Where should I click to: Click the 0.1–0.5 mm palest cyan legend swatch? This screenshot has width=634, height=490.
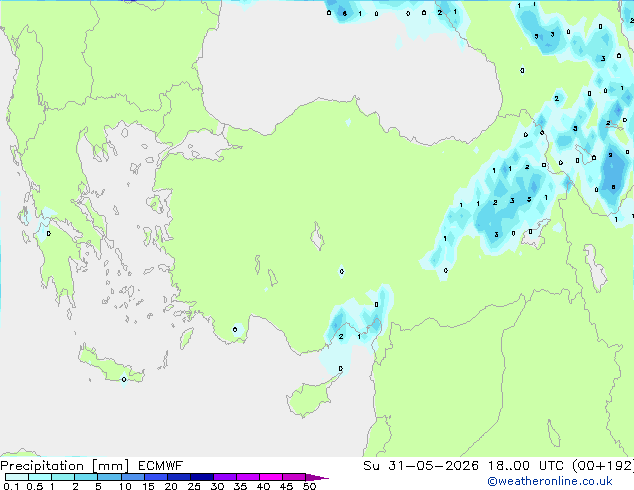pyautogui.click(x=17, y=477)
